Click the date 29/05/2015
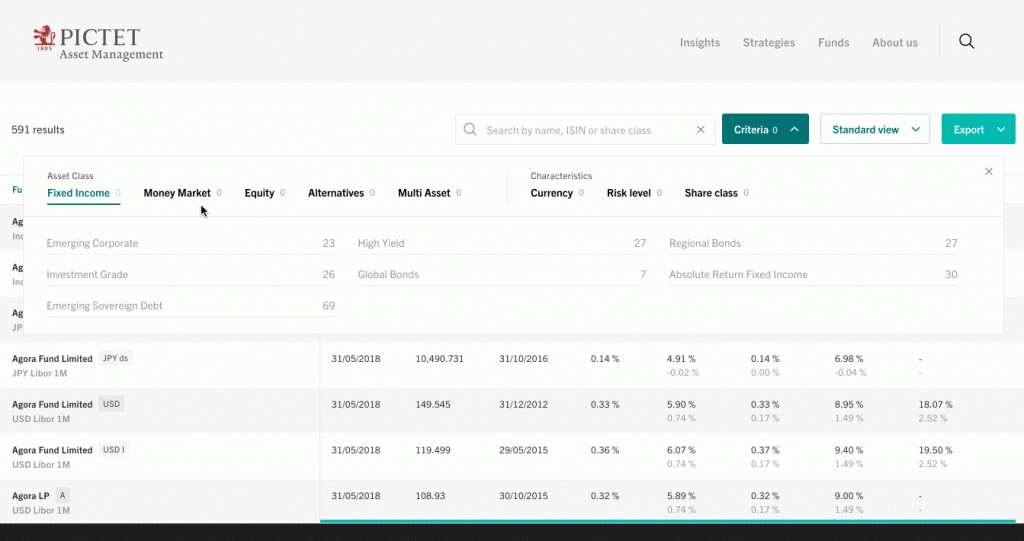Screen dimensions: 1024x541 tap(523, 450)
